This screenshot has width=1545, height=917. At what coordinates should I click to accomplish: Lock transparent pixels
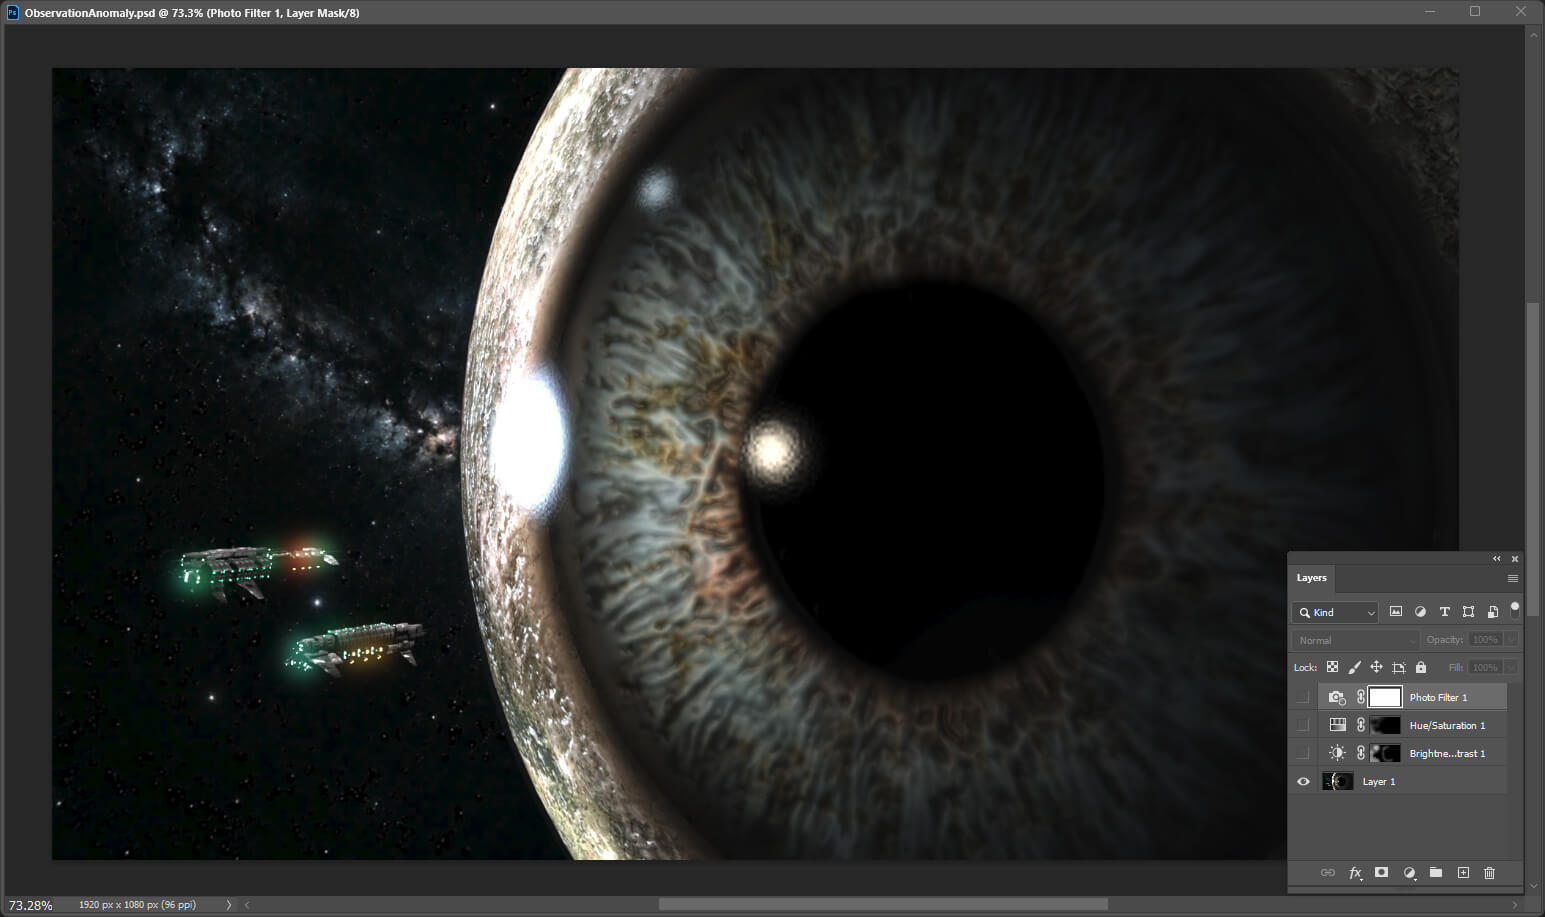1332,667
